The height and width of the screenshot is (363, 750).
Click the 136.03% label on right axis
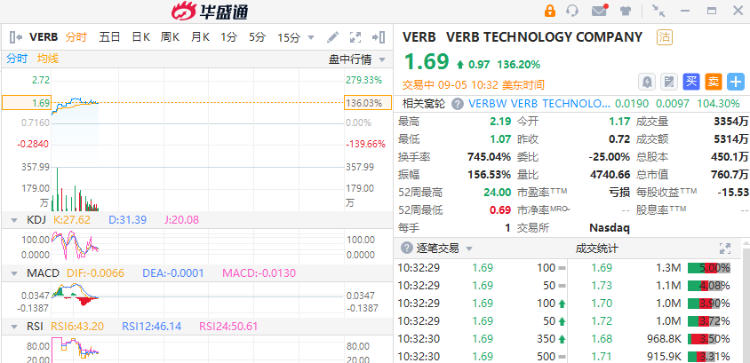click(x=367, y=103)
